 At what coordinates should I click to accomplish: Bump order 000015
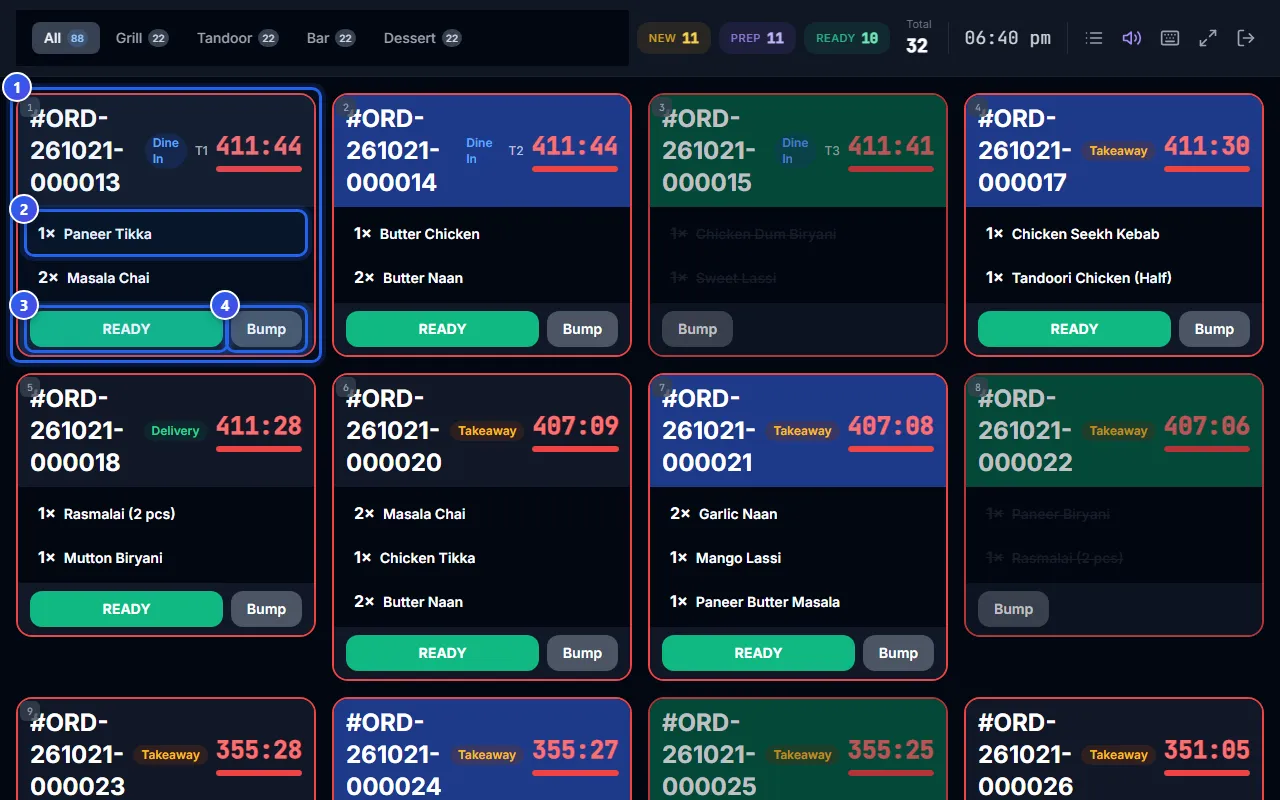(x=697, y=329)
